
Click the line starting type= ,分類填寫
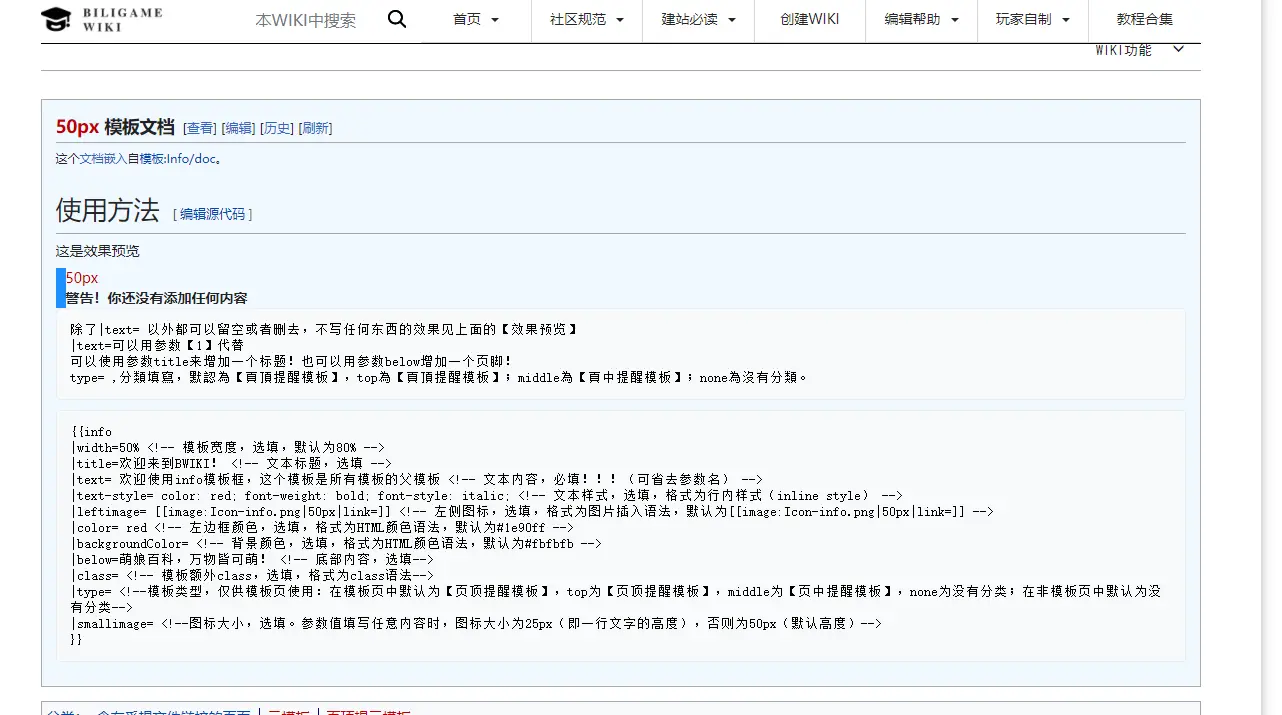pyautogui.click(x=439, y=377)
